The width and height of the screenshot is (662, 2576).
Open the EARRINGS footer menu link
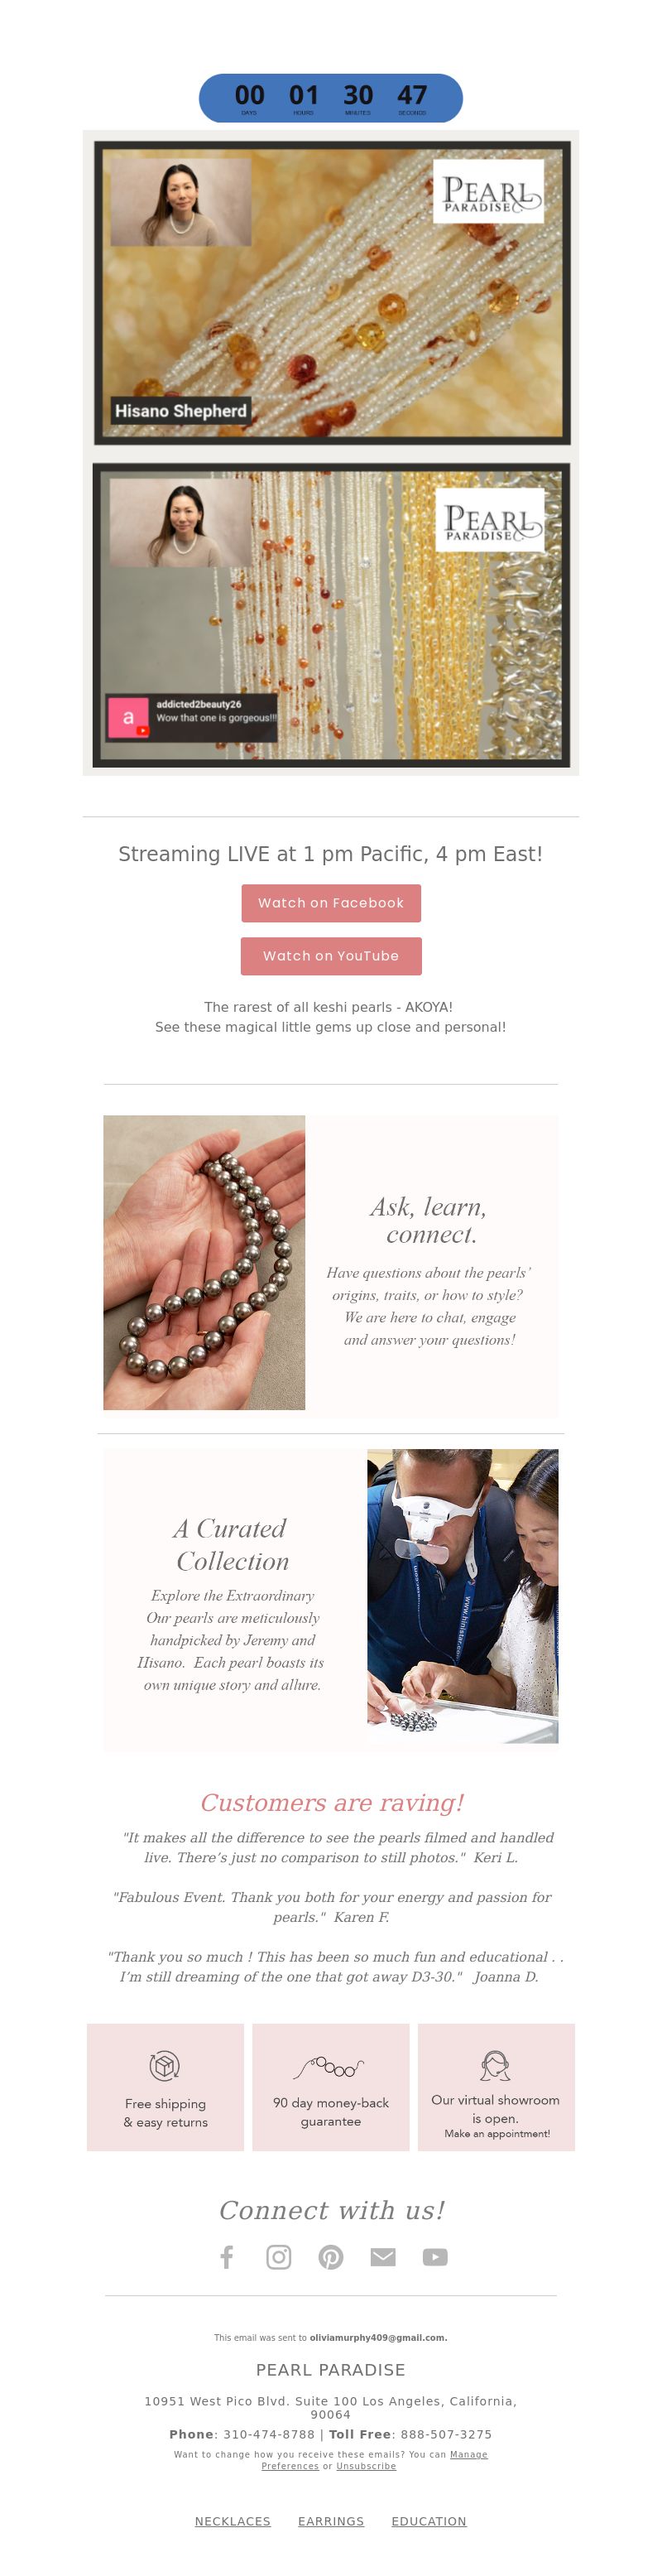331,2521
